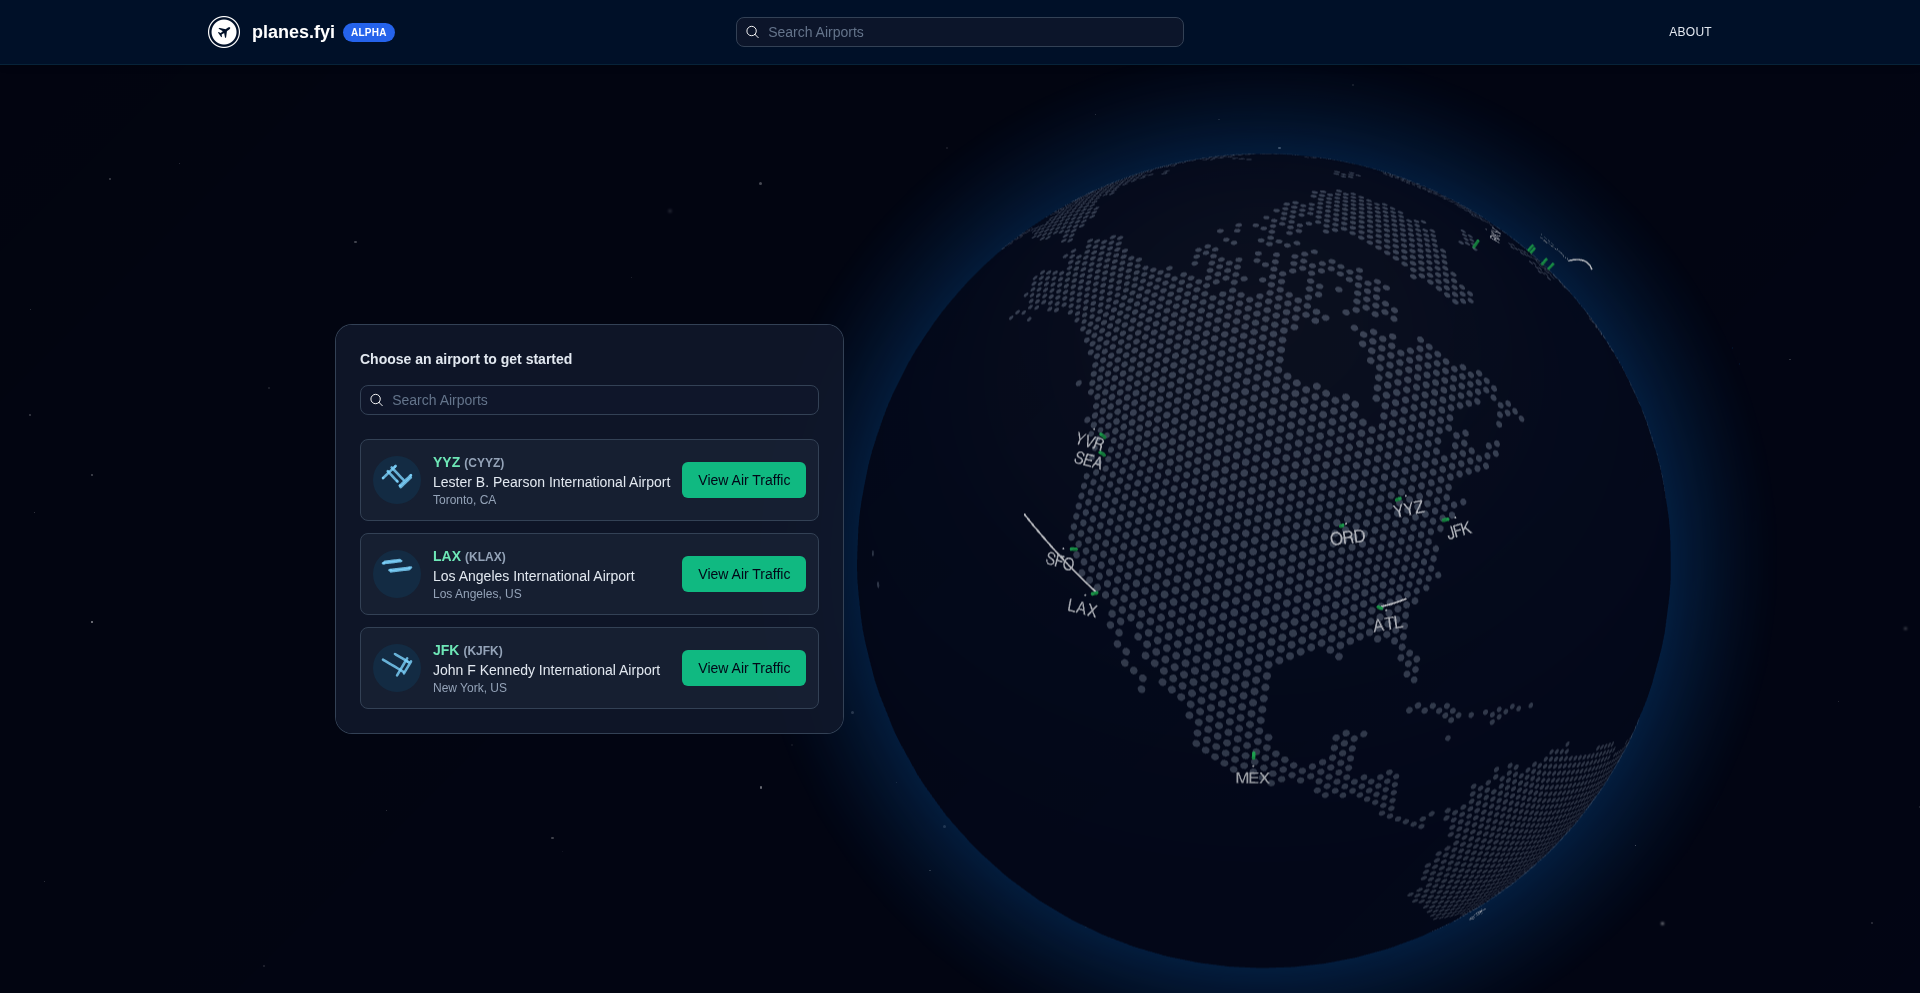Click the planes.fyi airplane logo icon

point(224,32)
